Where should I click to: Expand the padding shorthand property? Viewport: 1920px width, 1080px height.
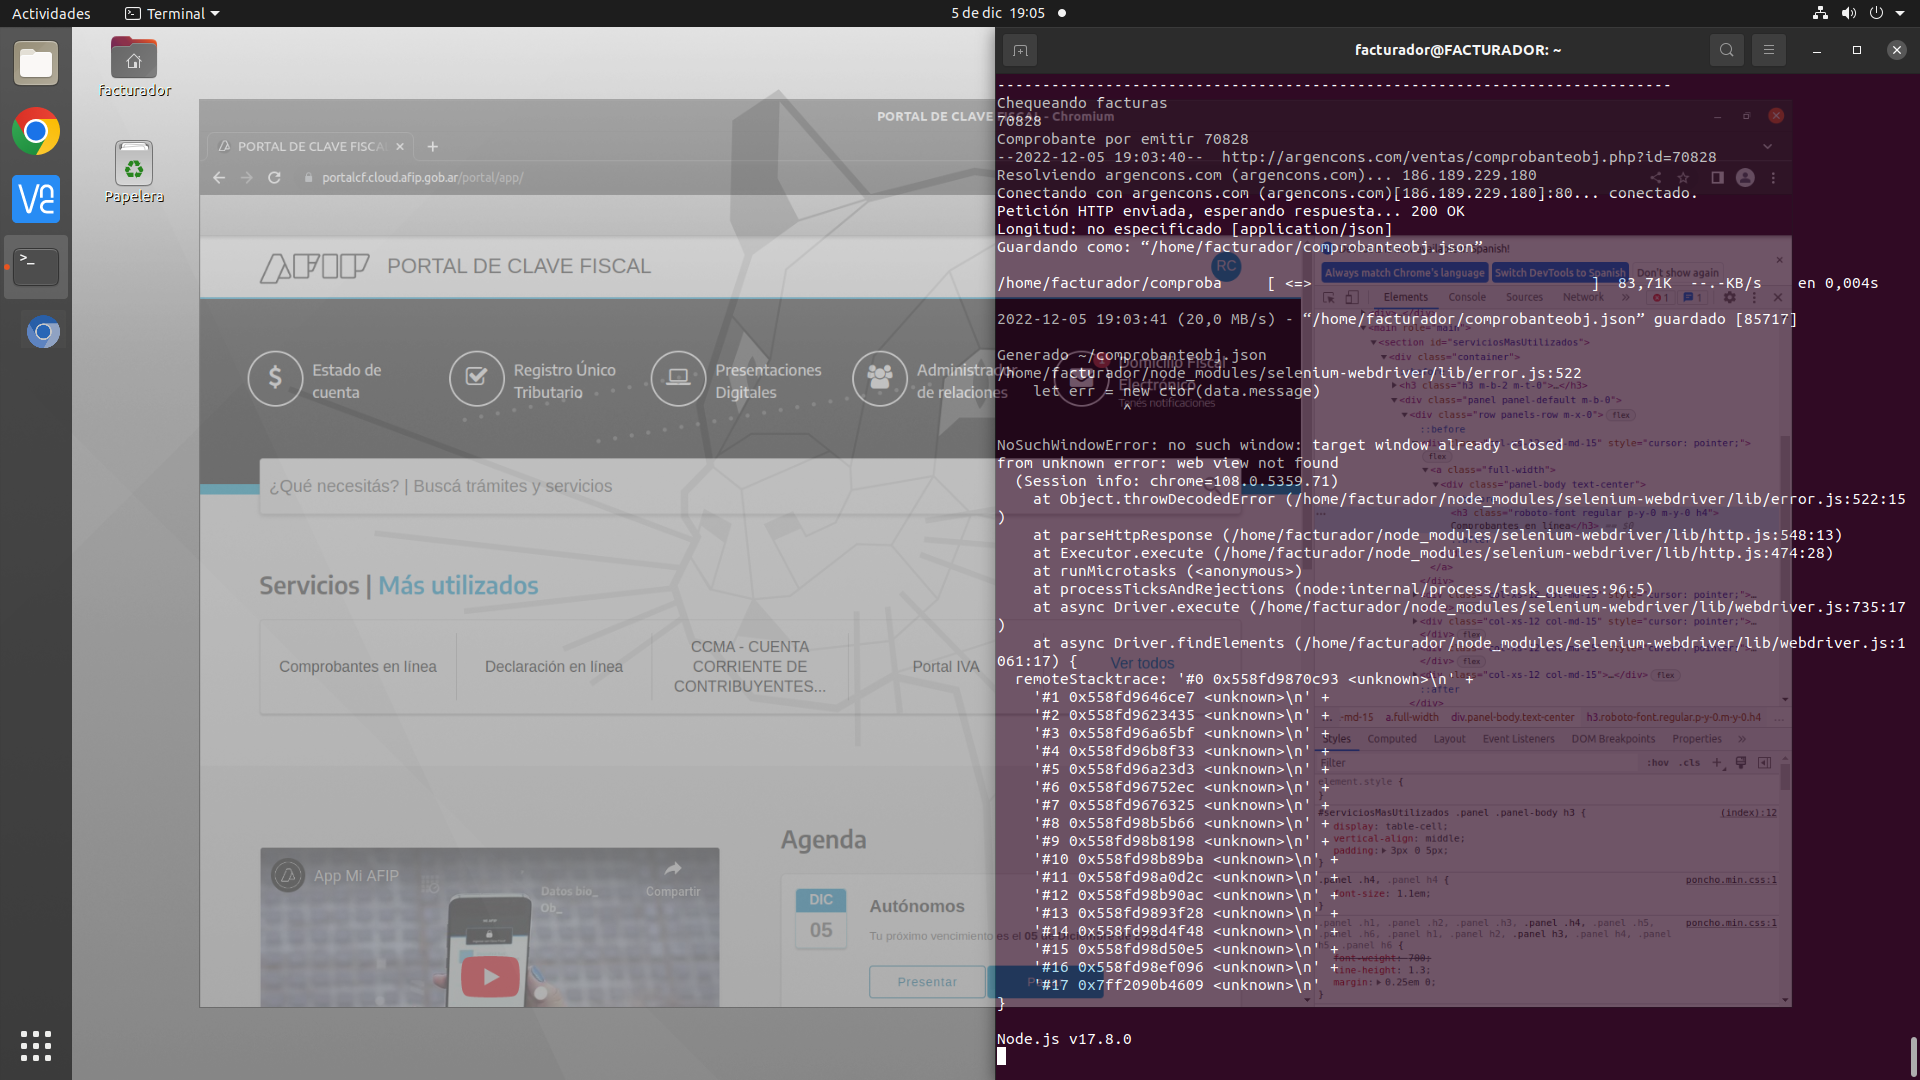coord(1384,851)
